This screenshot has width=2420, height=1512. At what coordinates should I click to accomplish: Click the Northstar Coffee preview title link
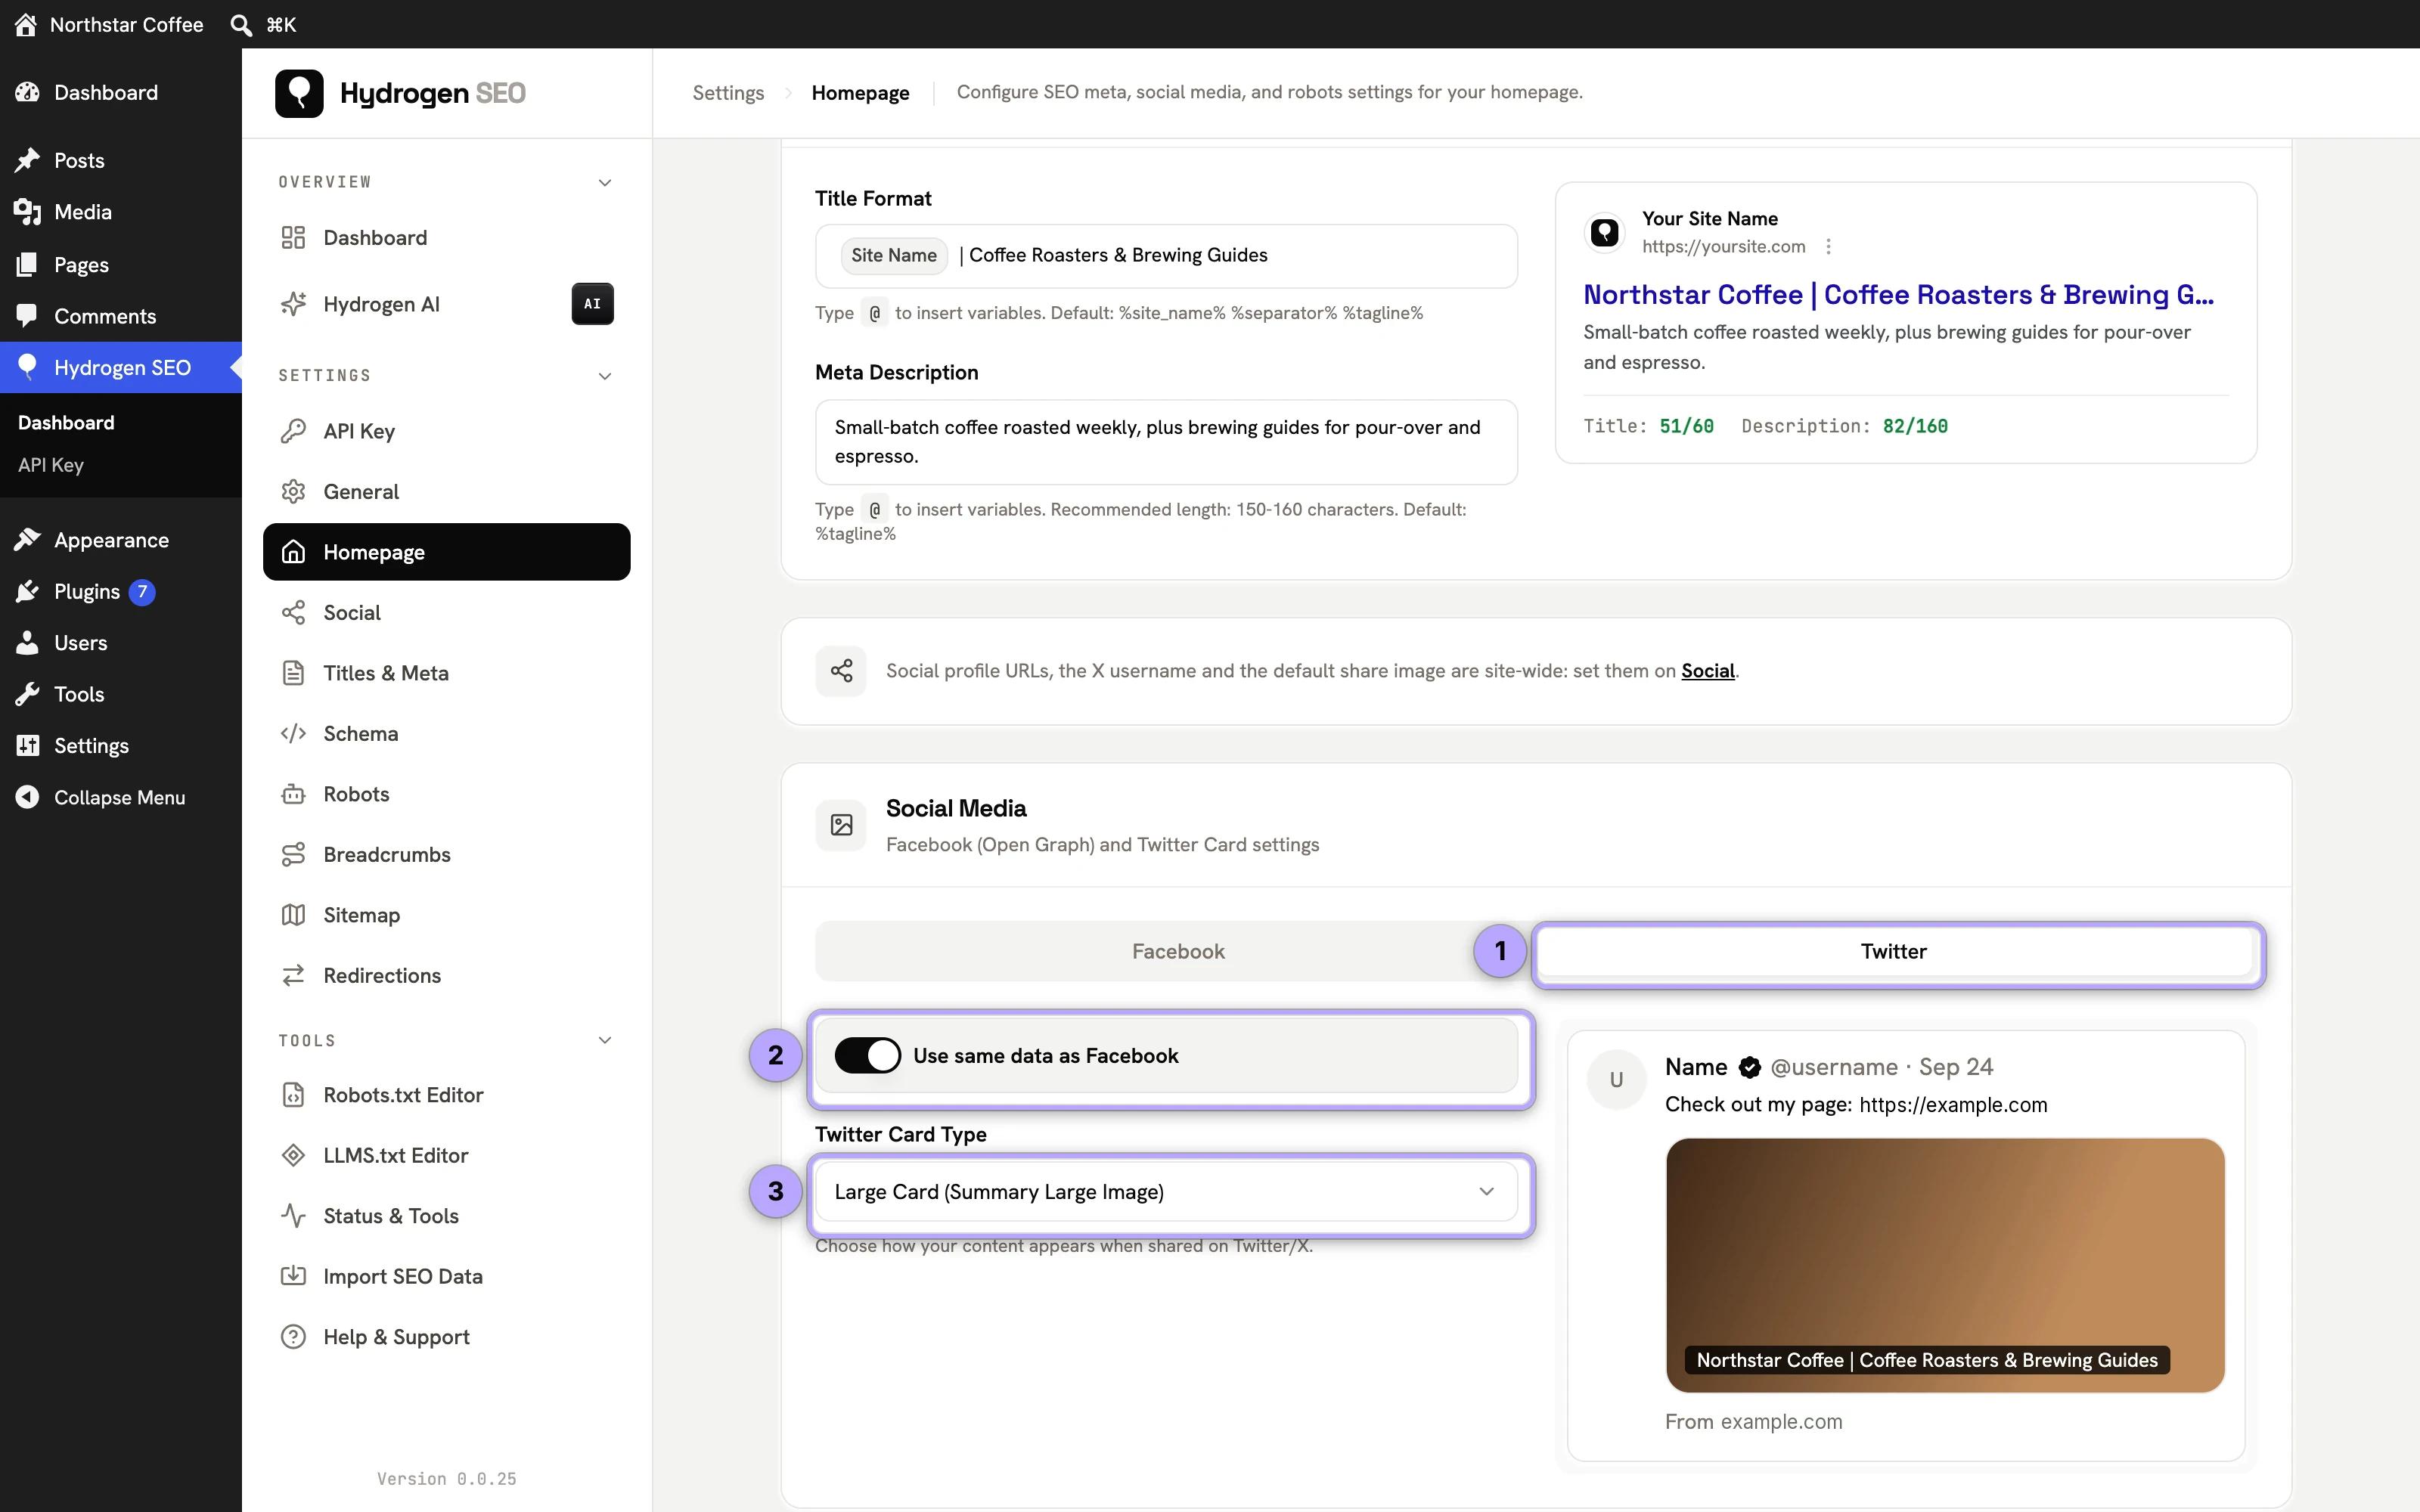1898,295
